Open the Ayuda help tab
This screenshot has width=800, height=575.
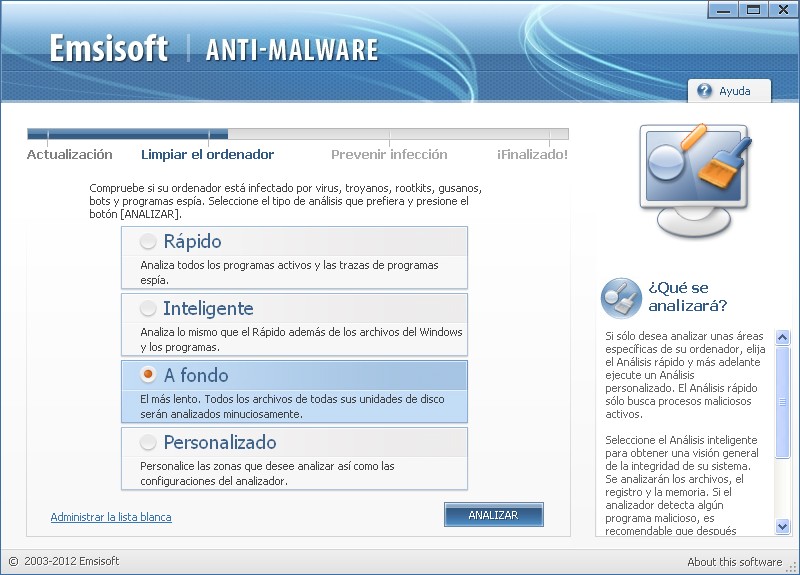pyautogui.click(x=729, y=91)
